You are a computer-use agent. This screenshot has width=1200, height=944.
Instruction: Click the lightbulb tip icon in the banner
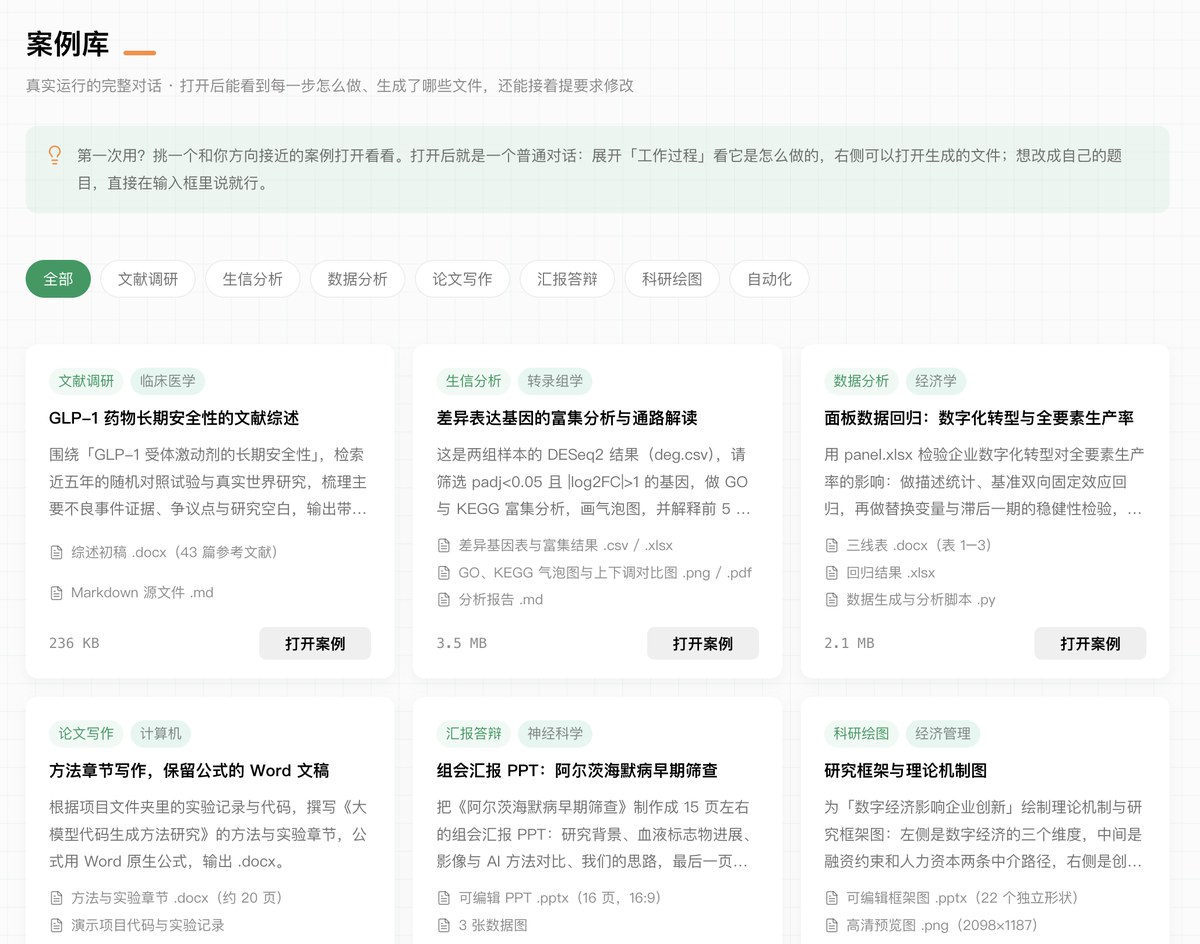(55, 155)
